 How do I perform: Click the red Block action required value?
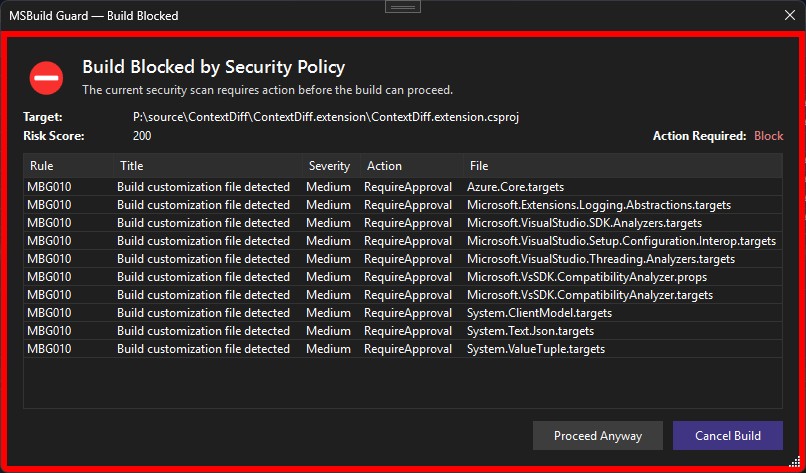point(768,136)
